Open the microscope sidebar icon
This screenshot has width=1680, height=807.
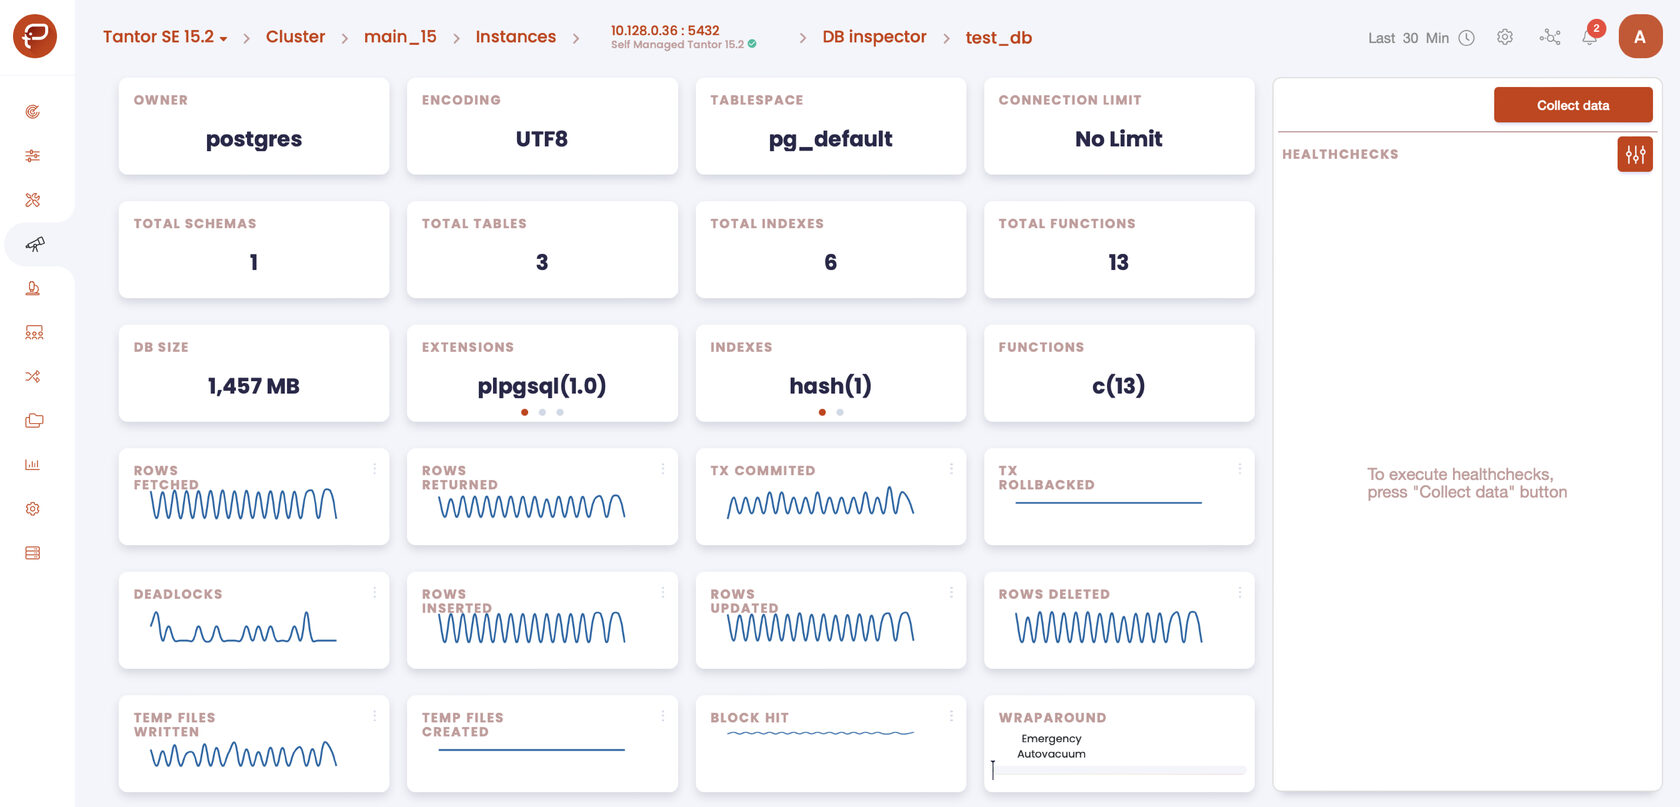click(33, 288)
